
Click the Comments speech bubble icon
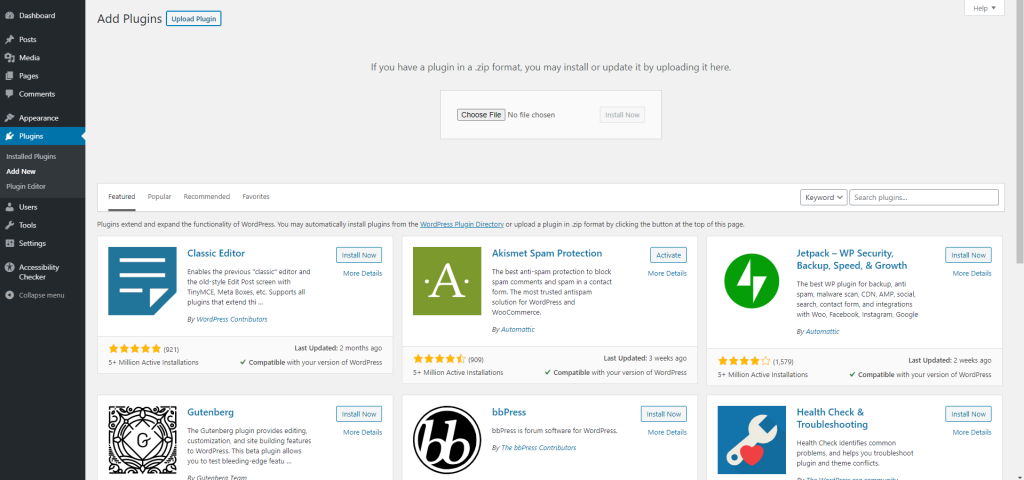click(9, 94)
